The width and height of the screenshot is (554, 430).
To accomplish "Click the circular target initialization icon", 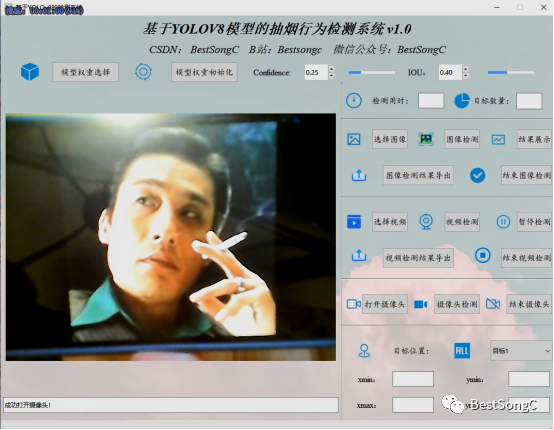I will click(143, 72).
